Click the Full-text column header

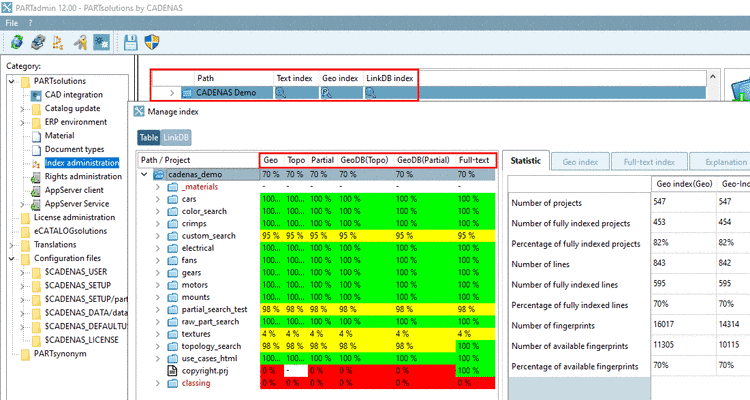pos(474,160)
